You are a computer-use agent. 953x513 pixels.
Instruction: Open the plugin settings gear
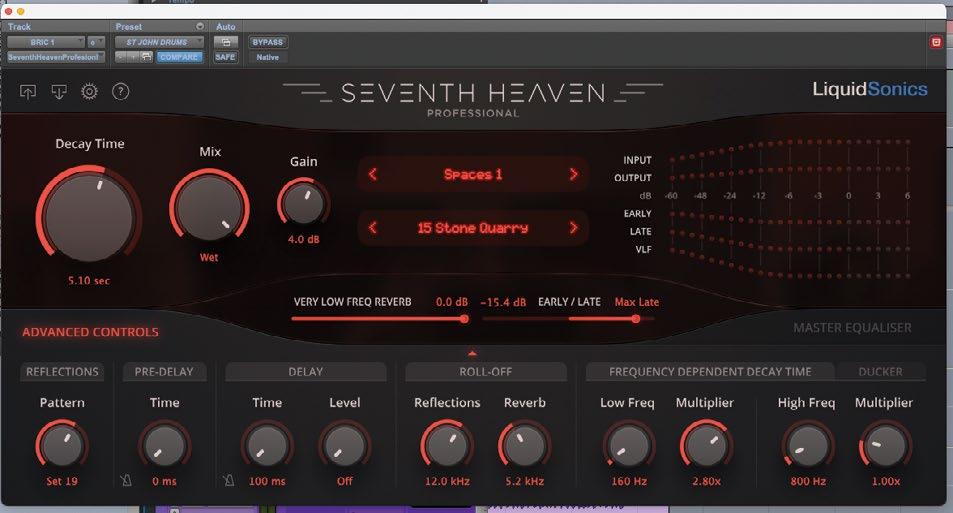click(x=89, y=92)
